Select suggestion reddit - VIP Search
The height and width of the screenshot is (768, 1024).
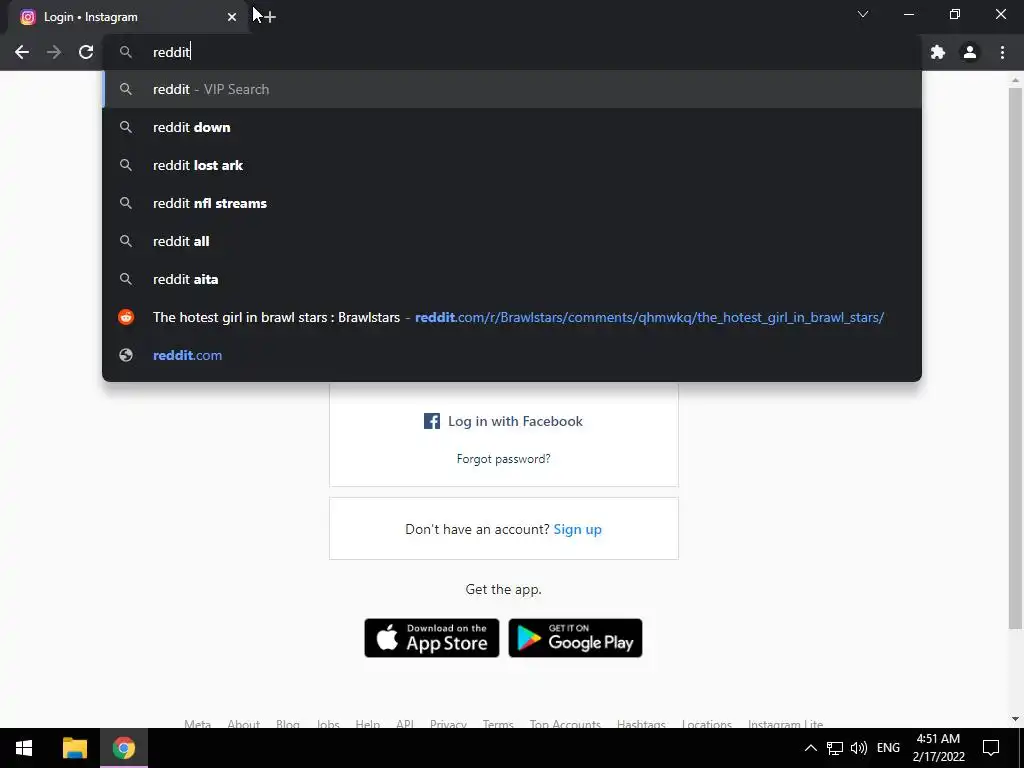512,89
